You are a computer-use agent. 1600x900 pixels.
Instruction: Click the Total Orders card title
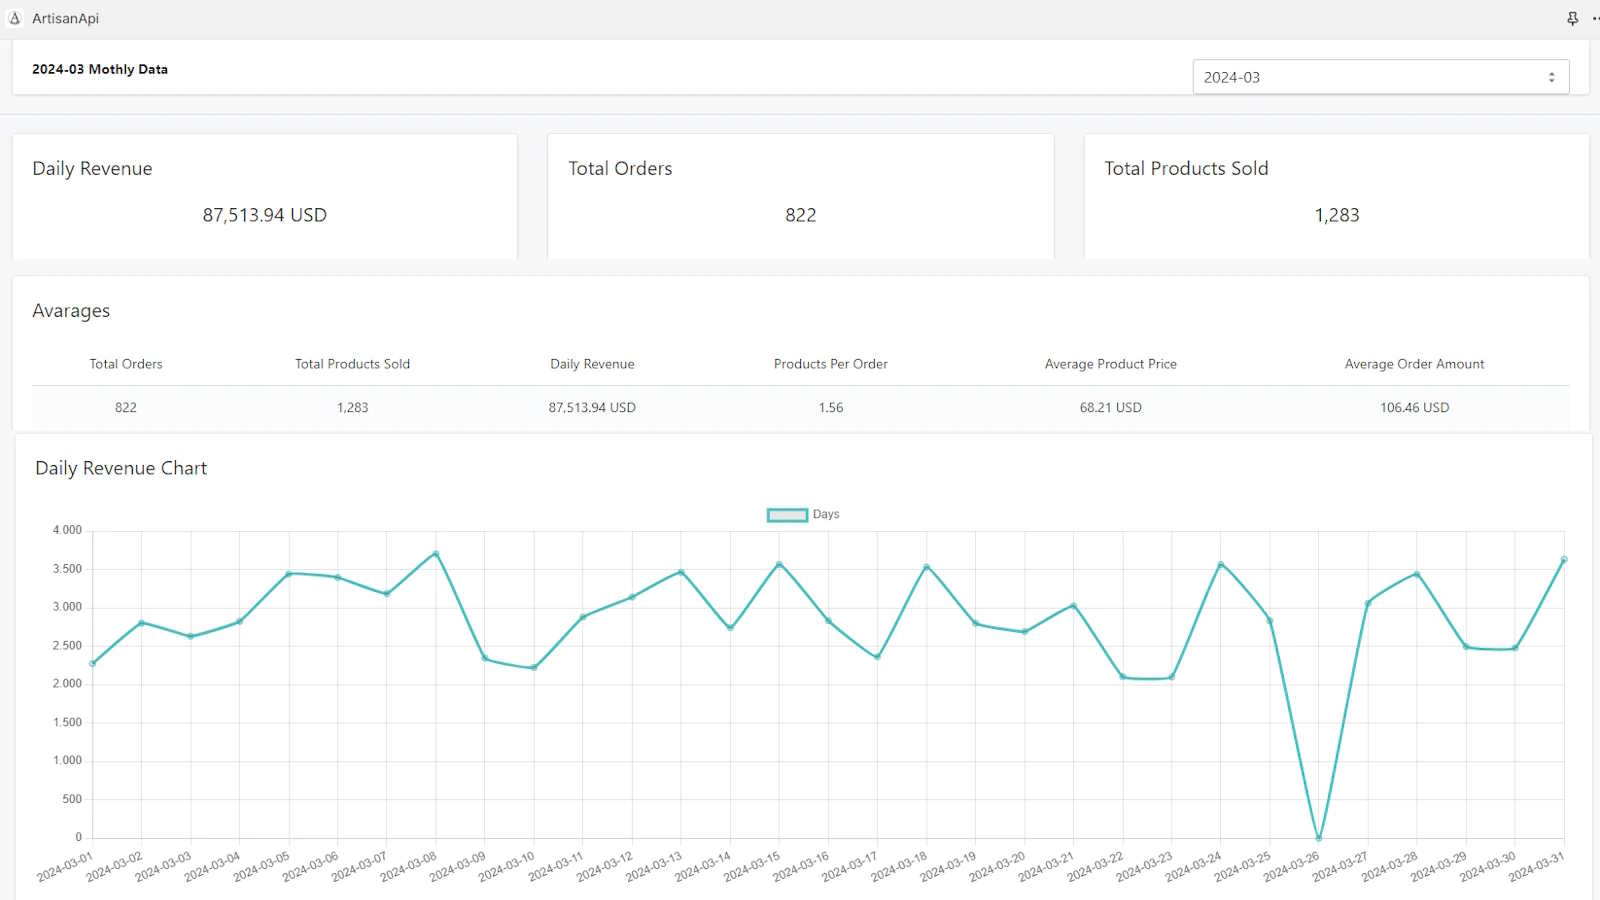coord(620,168)
